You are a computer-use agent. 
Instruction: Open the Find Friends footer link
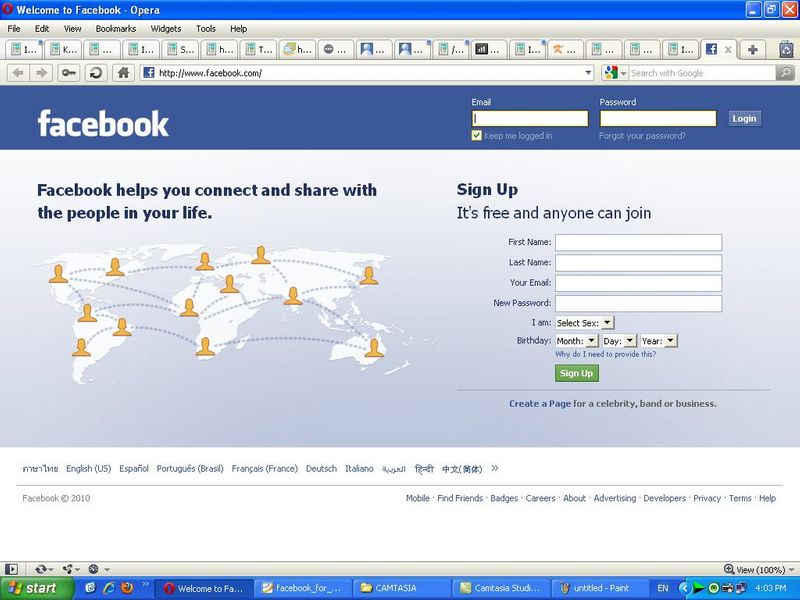(x=460, y=498)
